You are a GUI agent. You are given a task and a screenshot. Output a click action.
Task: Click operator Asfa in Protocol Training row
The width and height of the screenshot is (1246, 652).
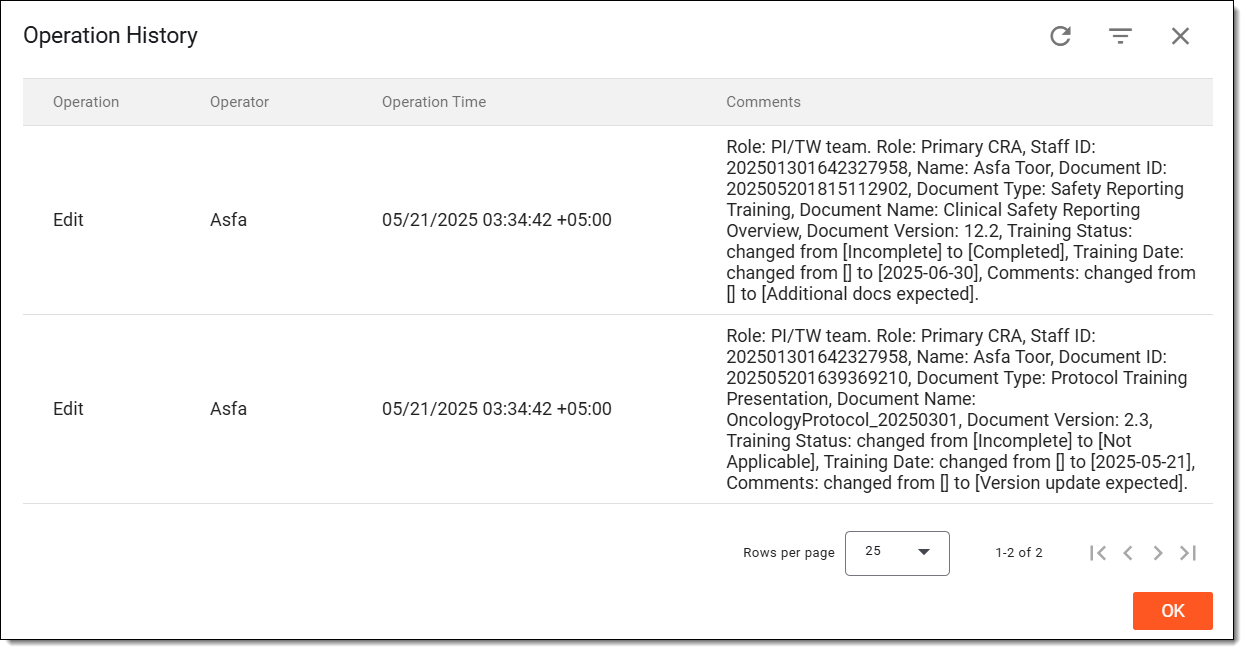(x=228, y=409)
